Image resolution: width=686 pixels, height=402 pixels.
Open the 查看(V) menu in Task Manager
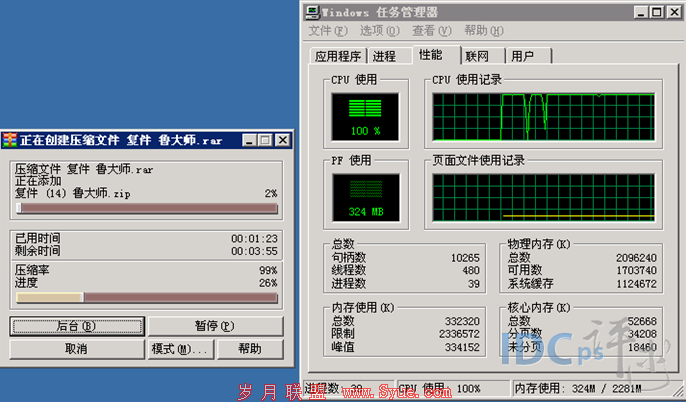pyautogui.click(x=432, y=31)
